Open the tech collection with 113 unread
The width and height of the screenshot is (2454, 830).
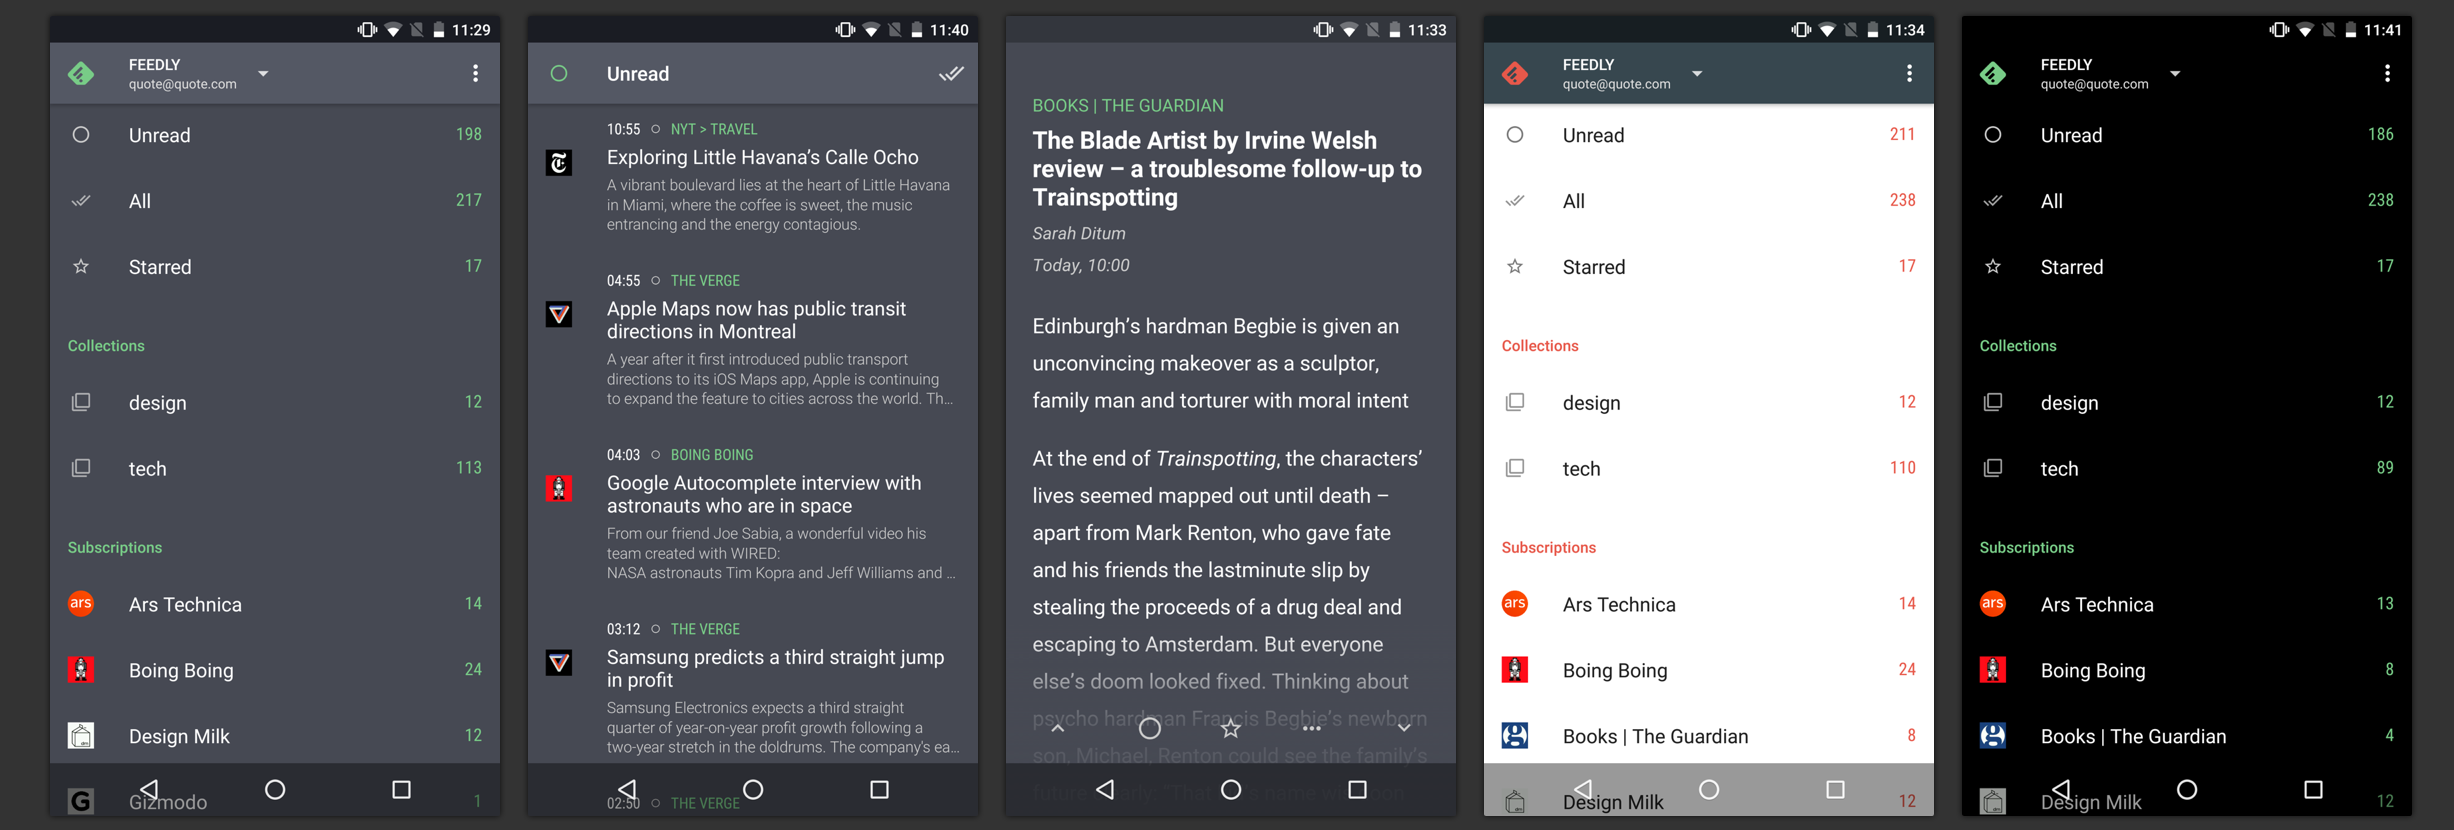pyautogui.click(x=275, y=468)
